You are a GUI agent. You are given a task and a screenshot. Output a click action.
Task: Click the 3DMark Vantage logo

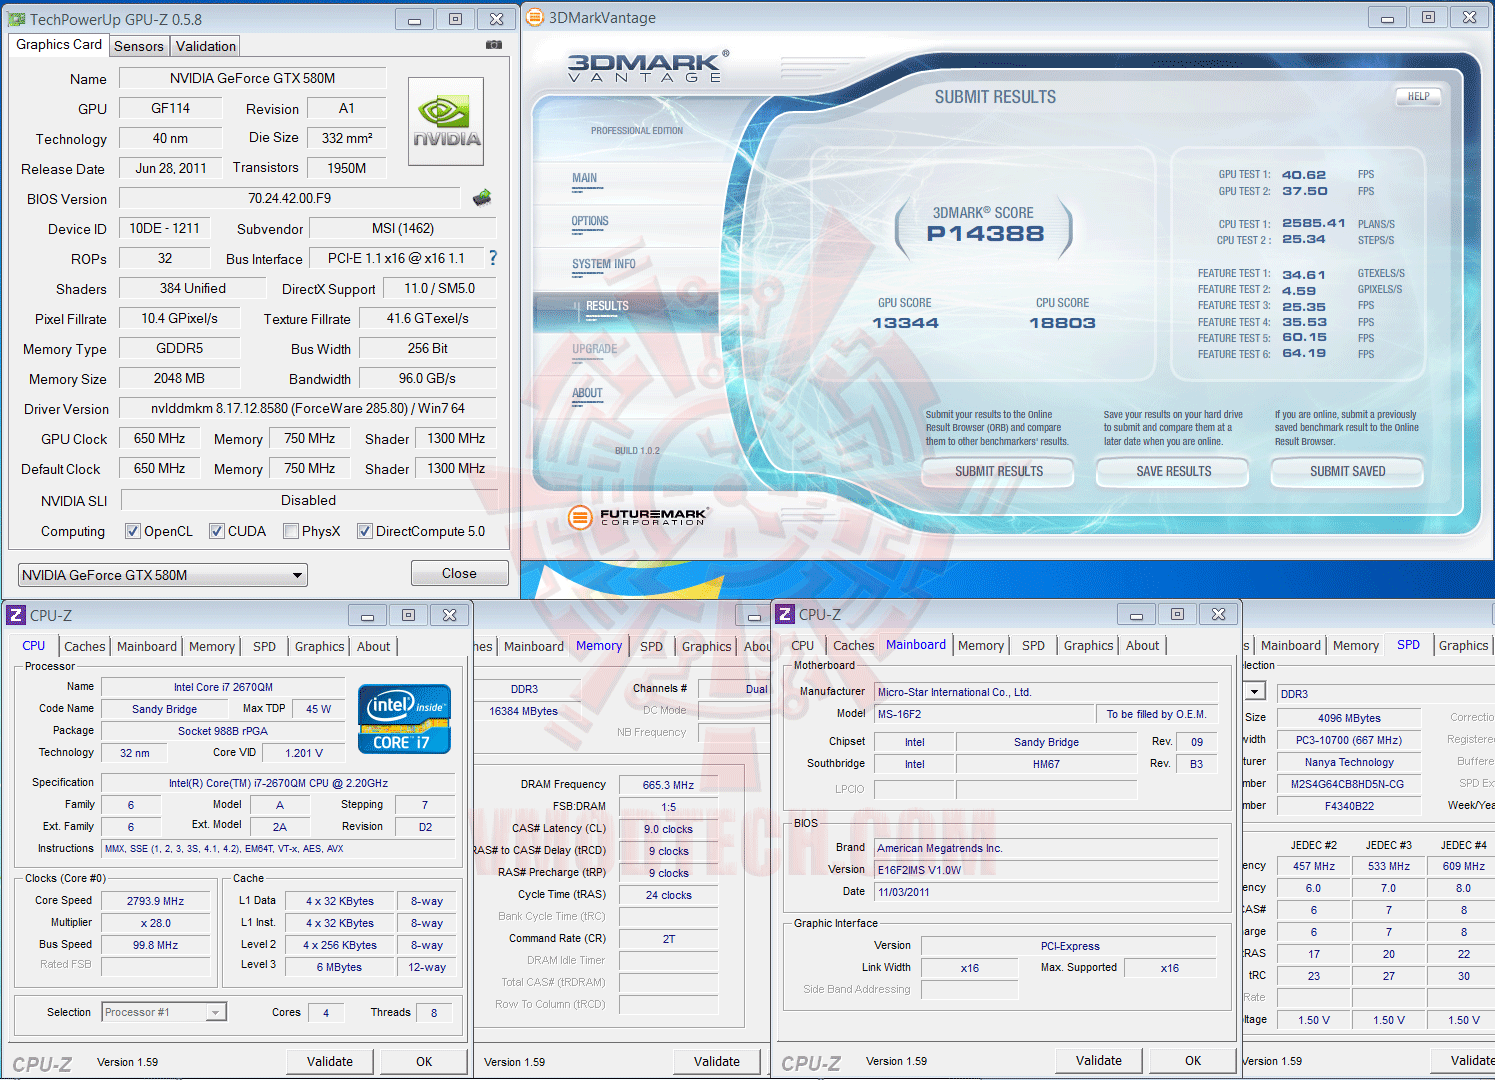coord(648,67)
